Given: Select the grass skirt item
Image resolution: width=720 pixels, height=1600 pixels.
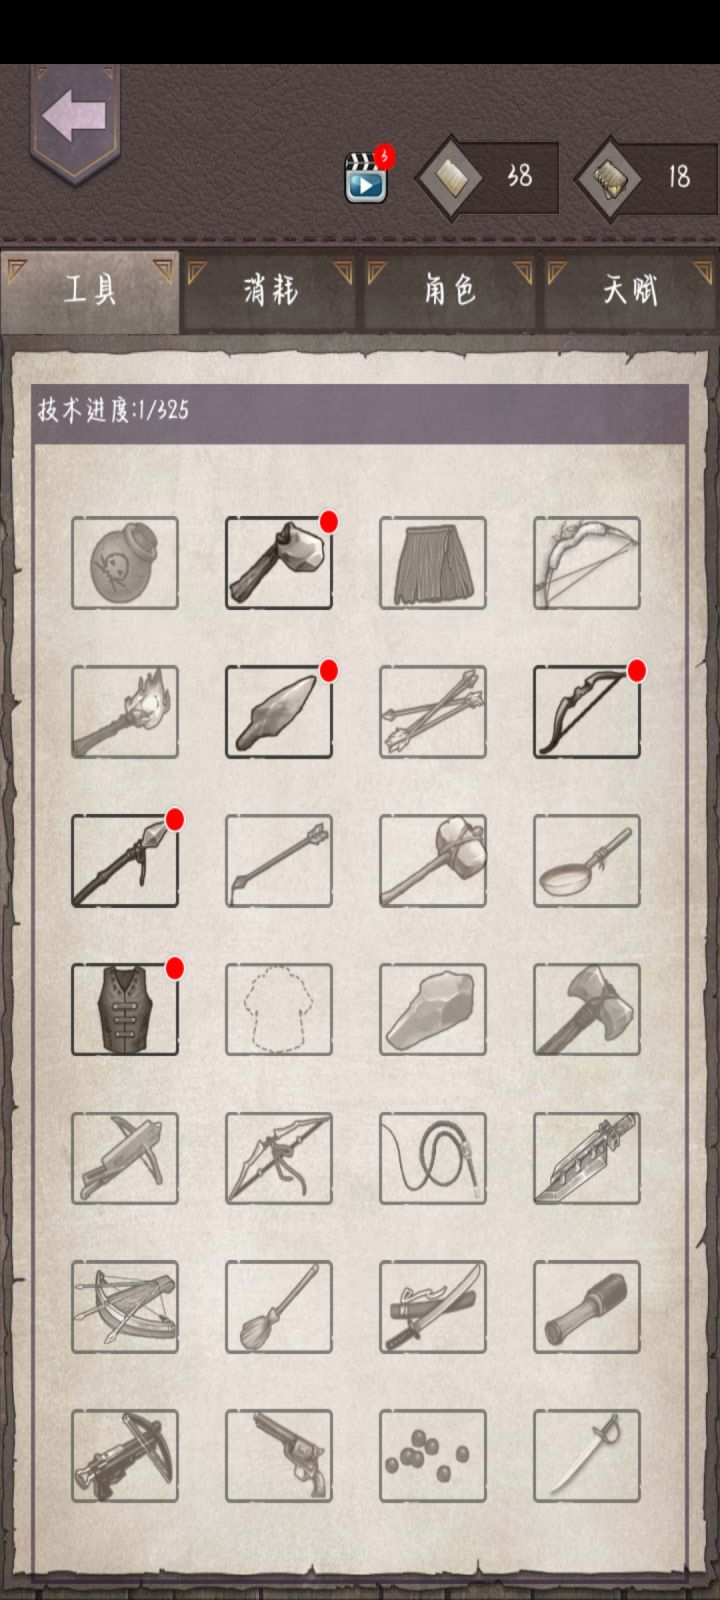Looking at the screenshot, I should 433,563.
